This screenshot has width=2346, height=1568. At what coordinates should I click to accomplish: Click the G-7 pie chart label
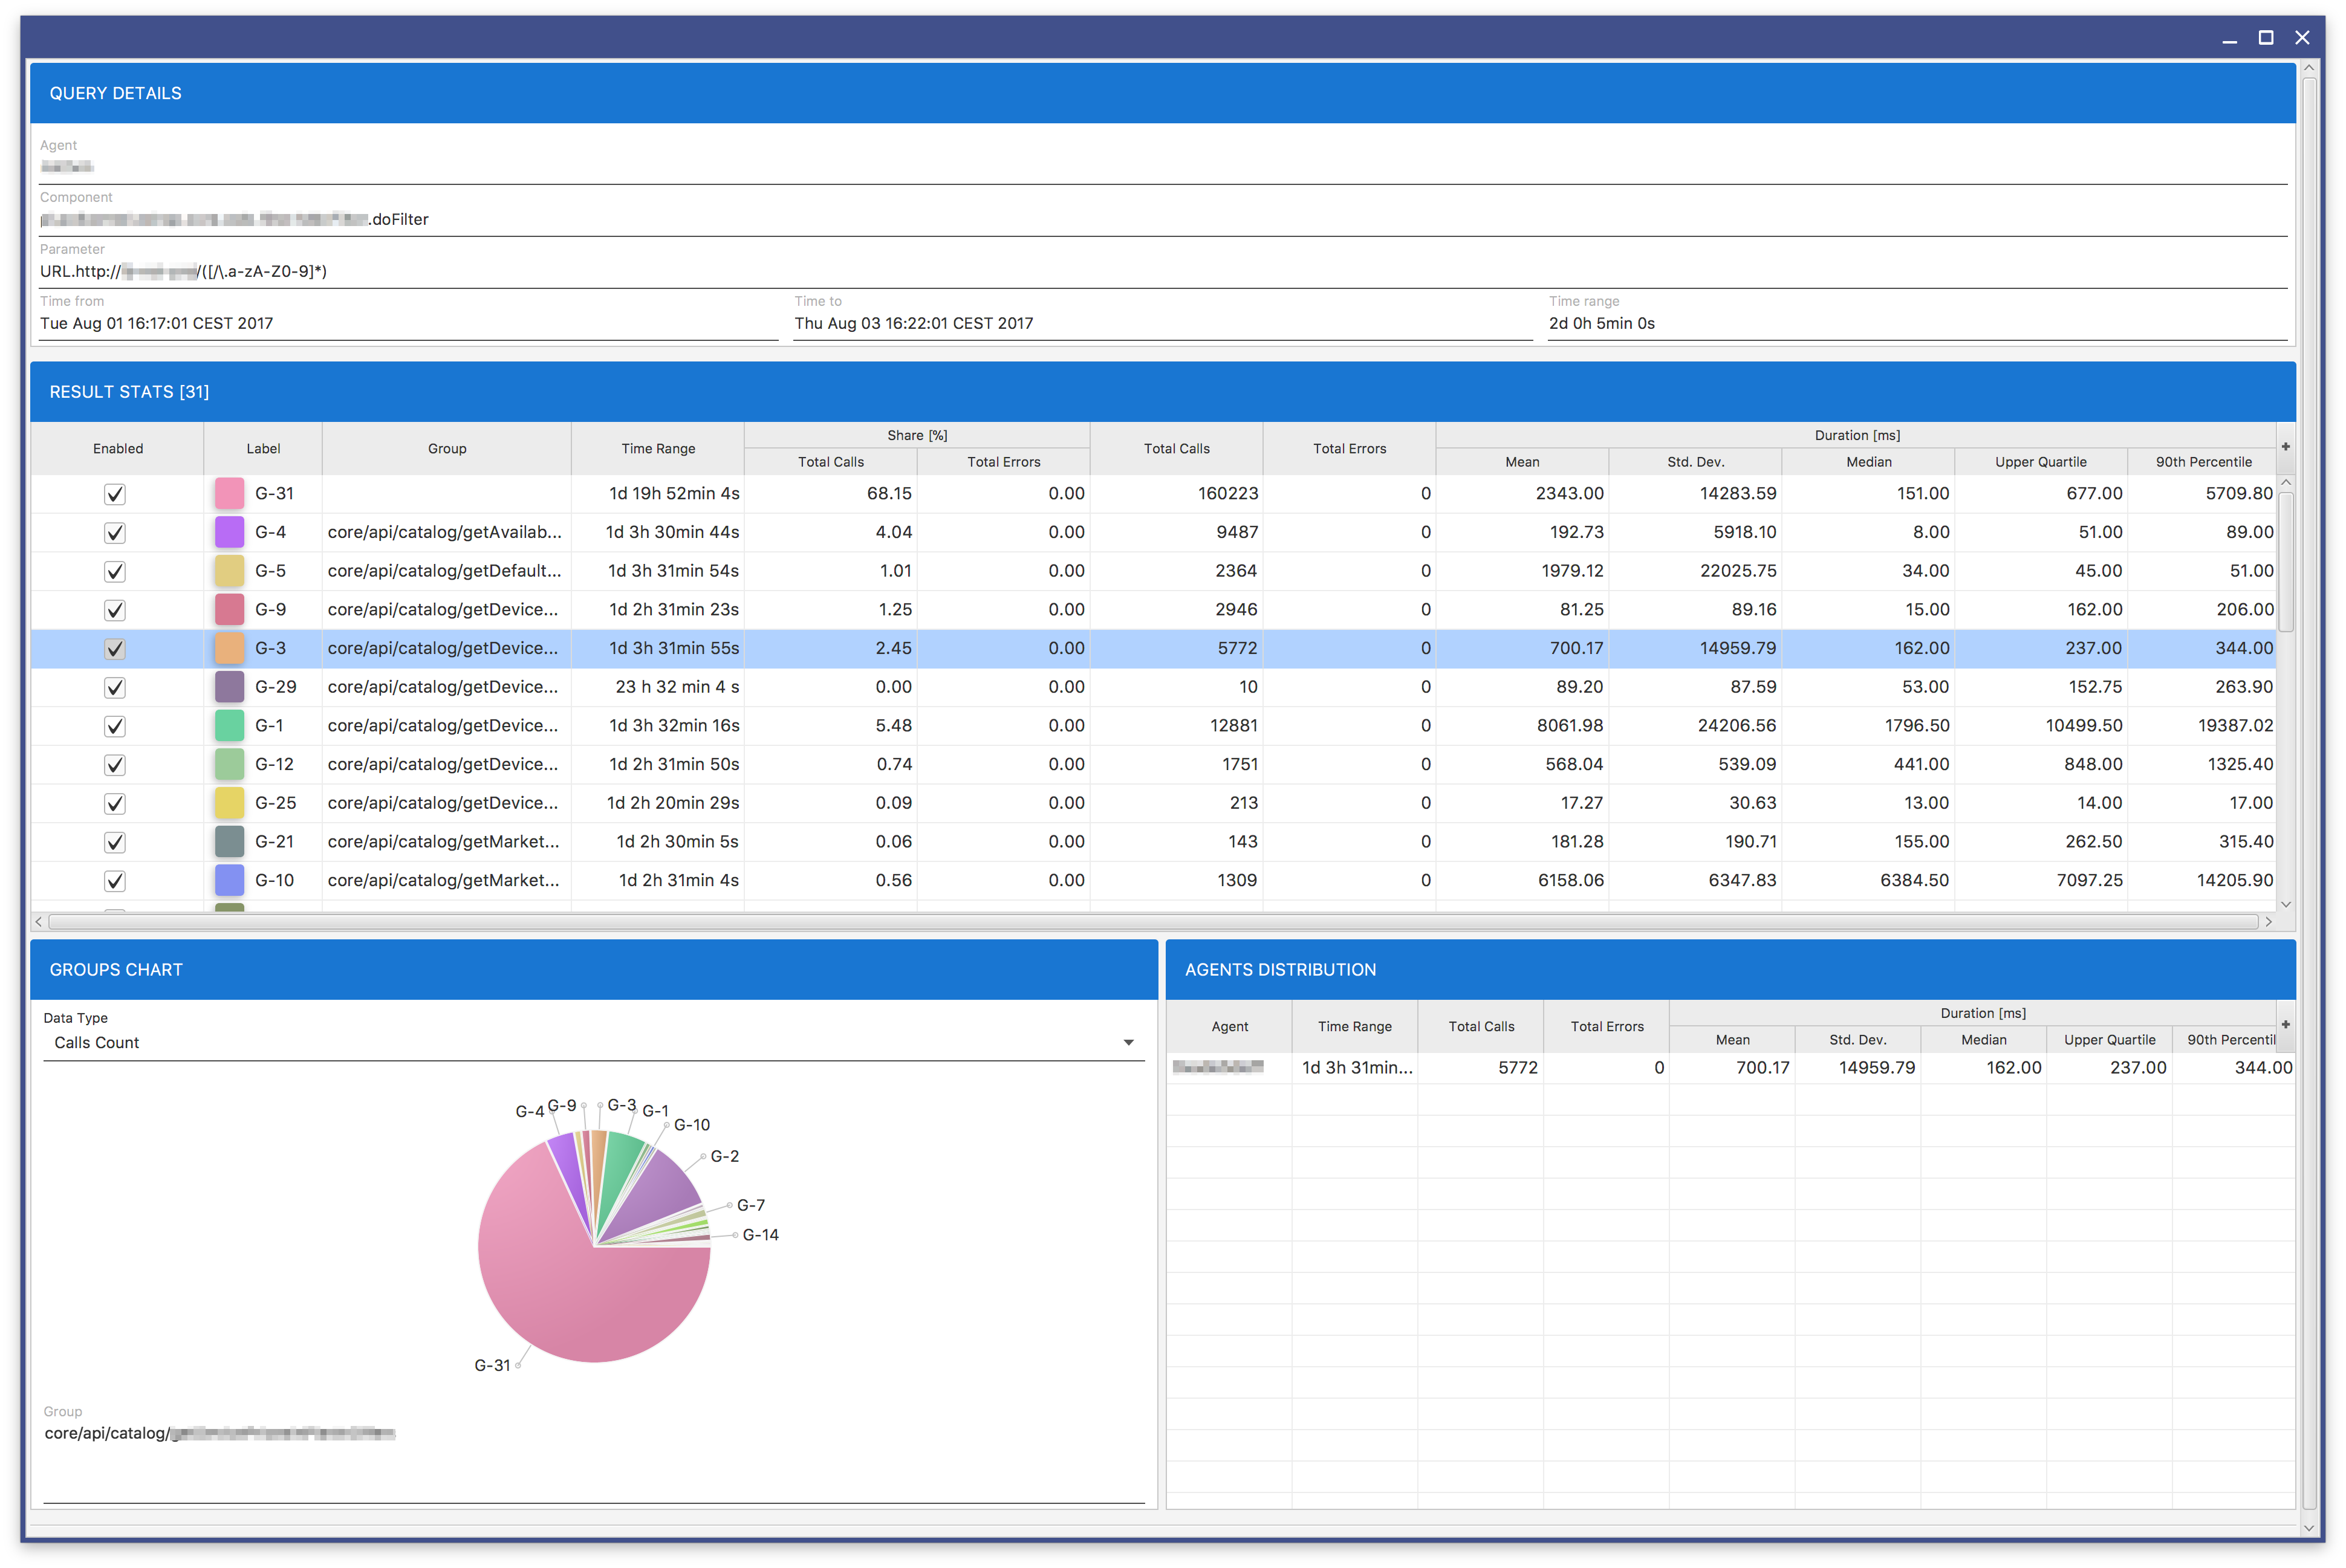coord(751,1205)
